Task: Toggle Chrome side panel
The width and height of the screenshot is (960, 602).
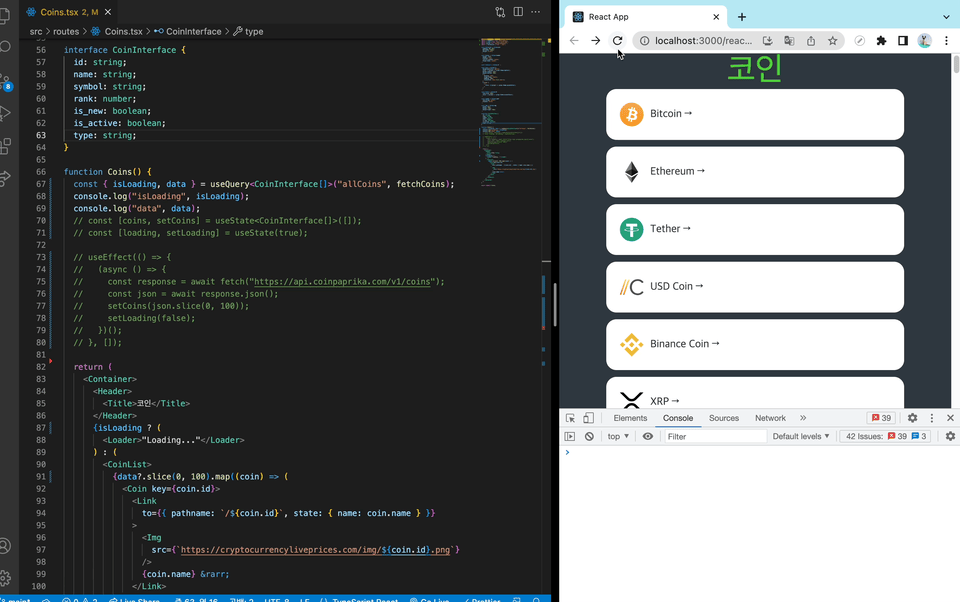Action: point(902,40)
